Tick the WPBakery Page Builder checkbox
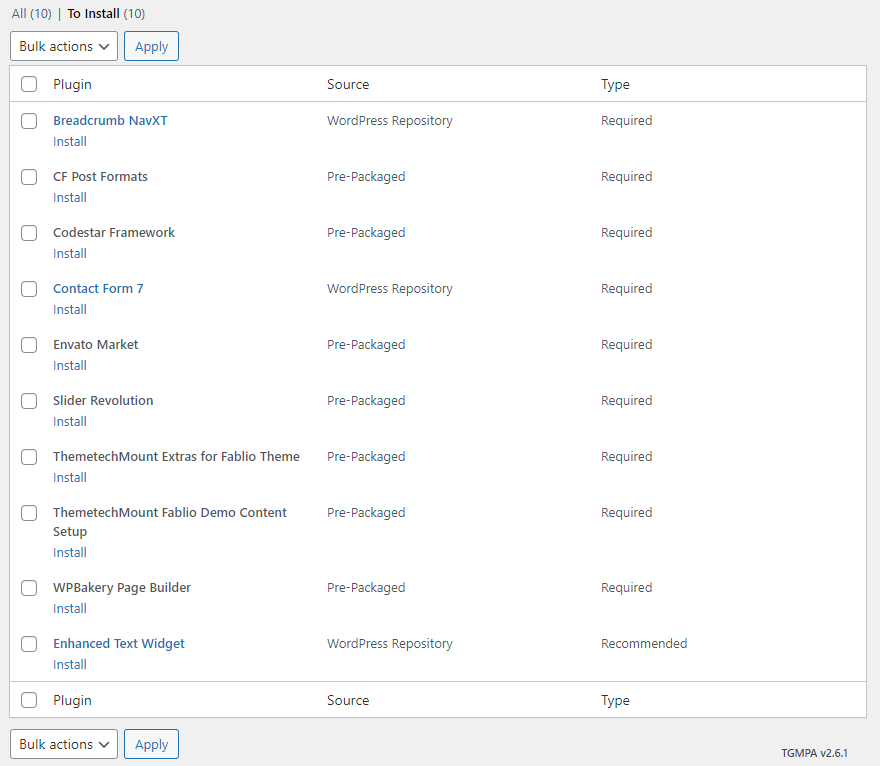The width and height of the screenshot is (880, 766). pos(29,588)
